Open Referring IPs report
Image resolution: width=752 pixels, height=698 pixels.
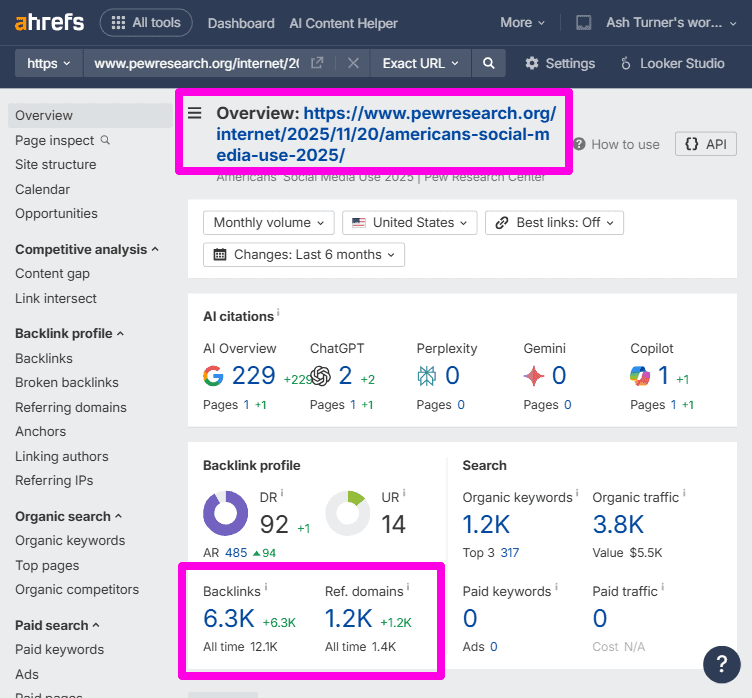[54, 480]
